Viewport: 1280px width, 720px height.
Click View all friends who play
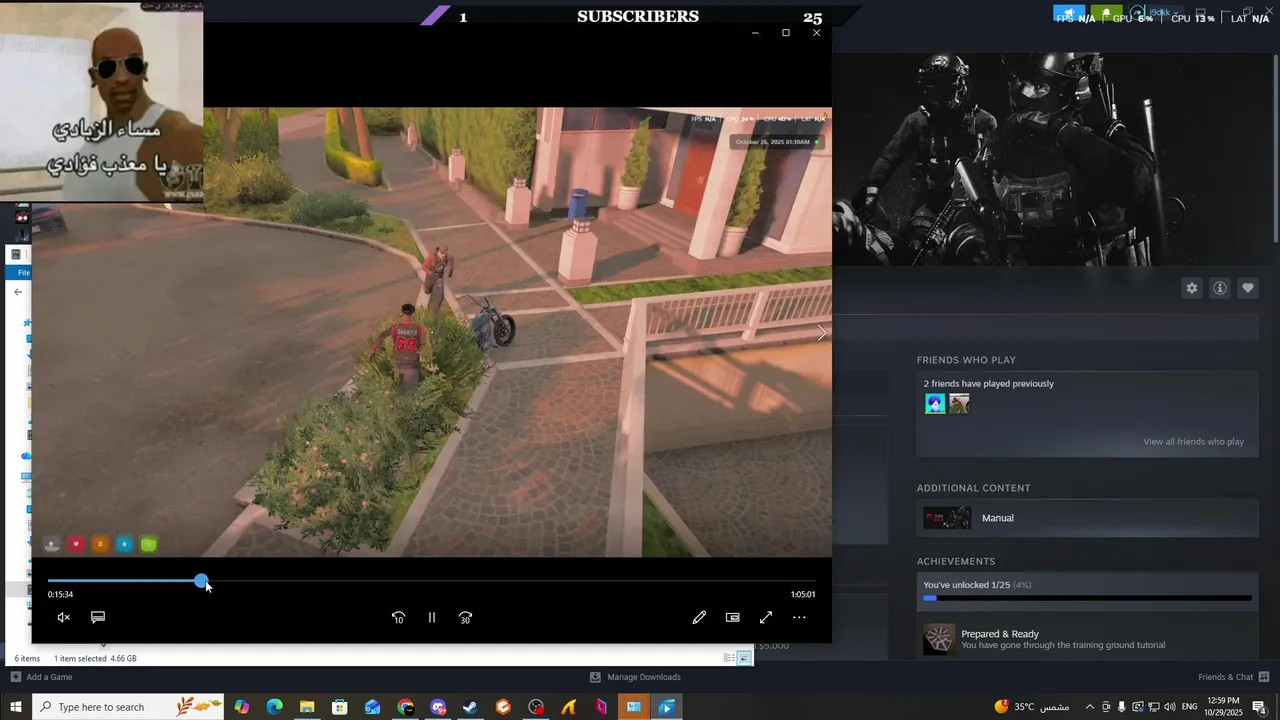1193,442
